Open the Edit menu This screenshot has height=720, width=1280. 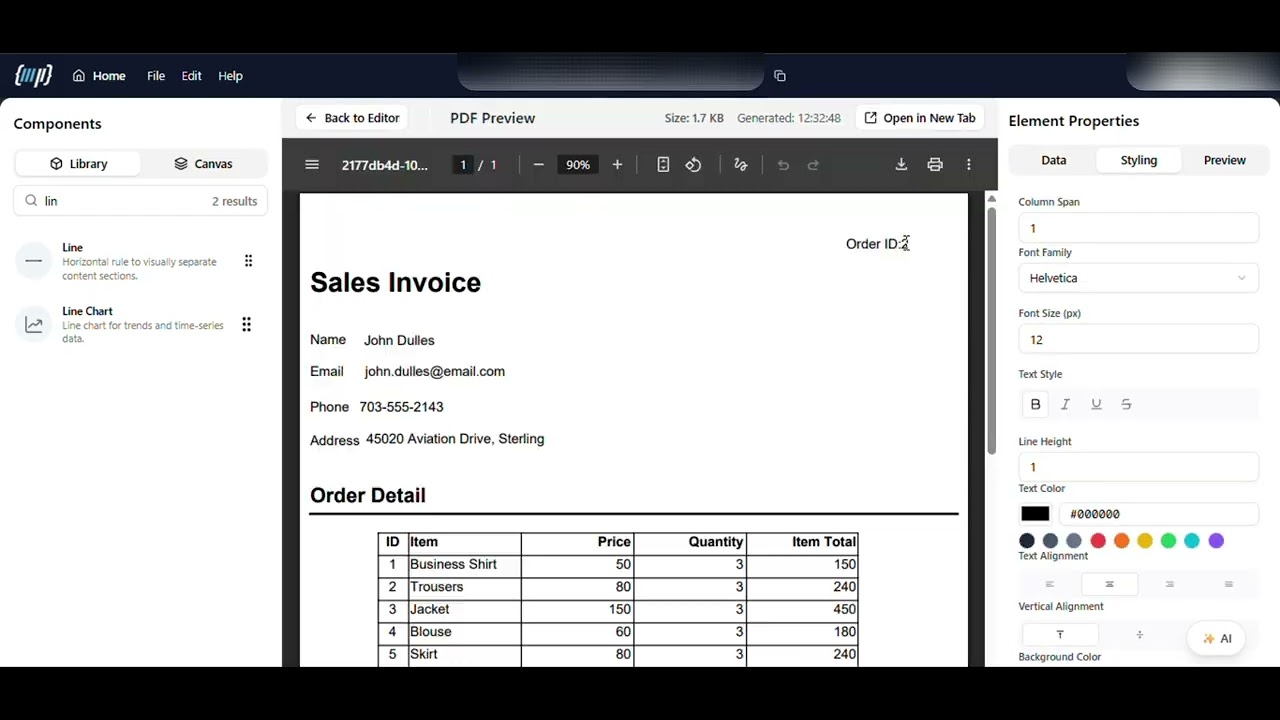click(x=191, y=76)
